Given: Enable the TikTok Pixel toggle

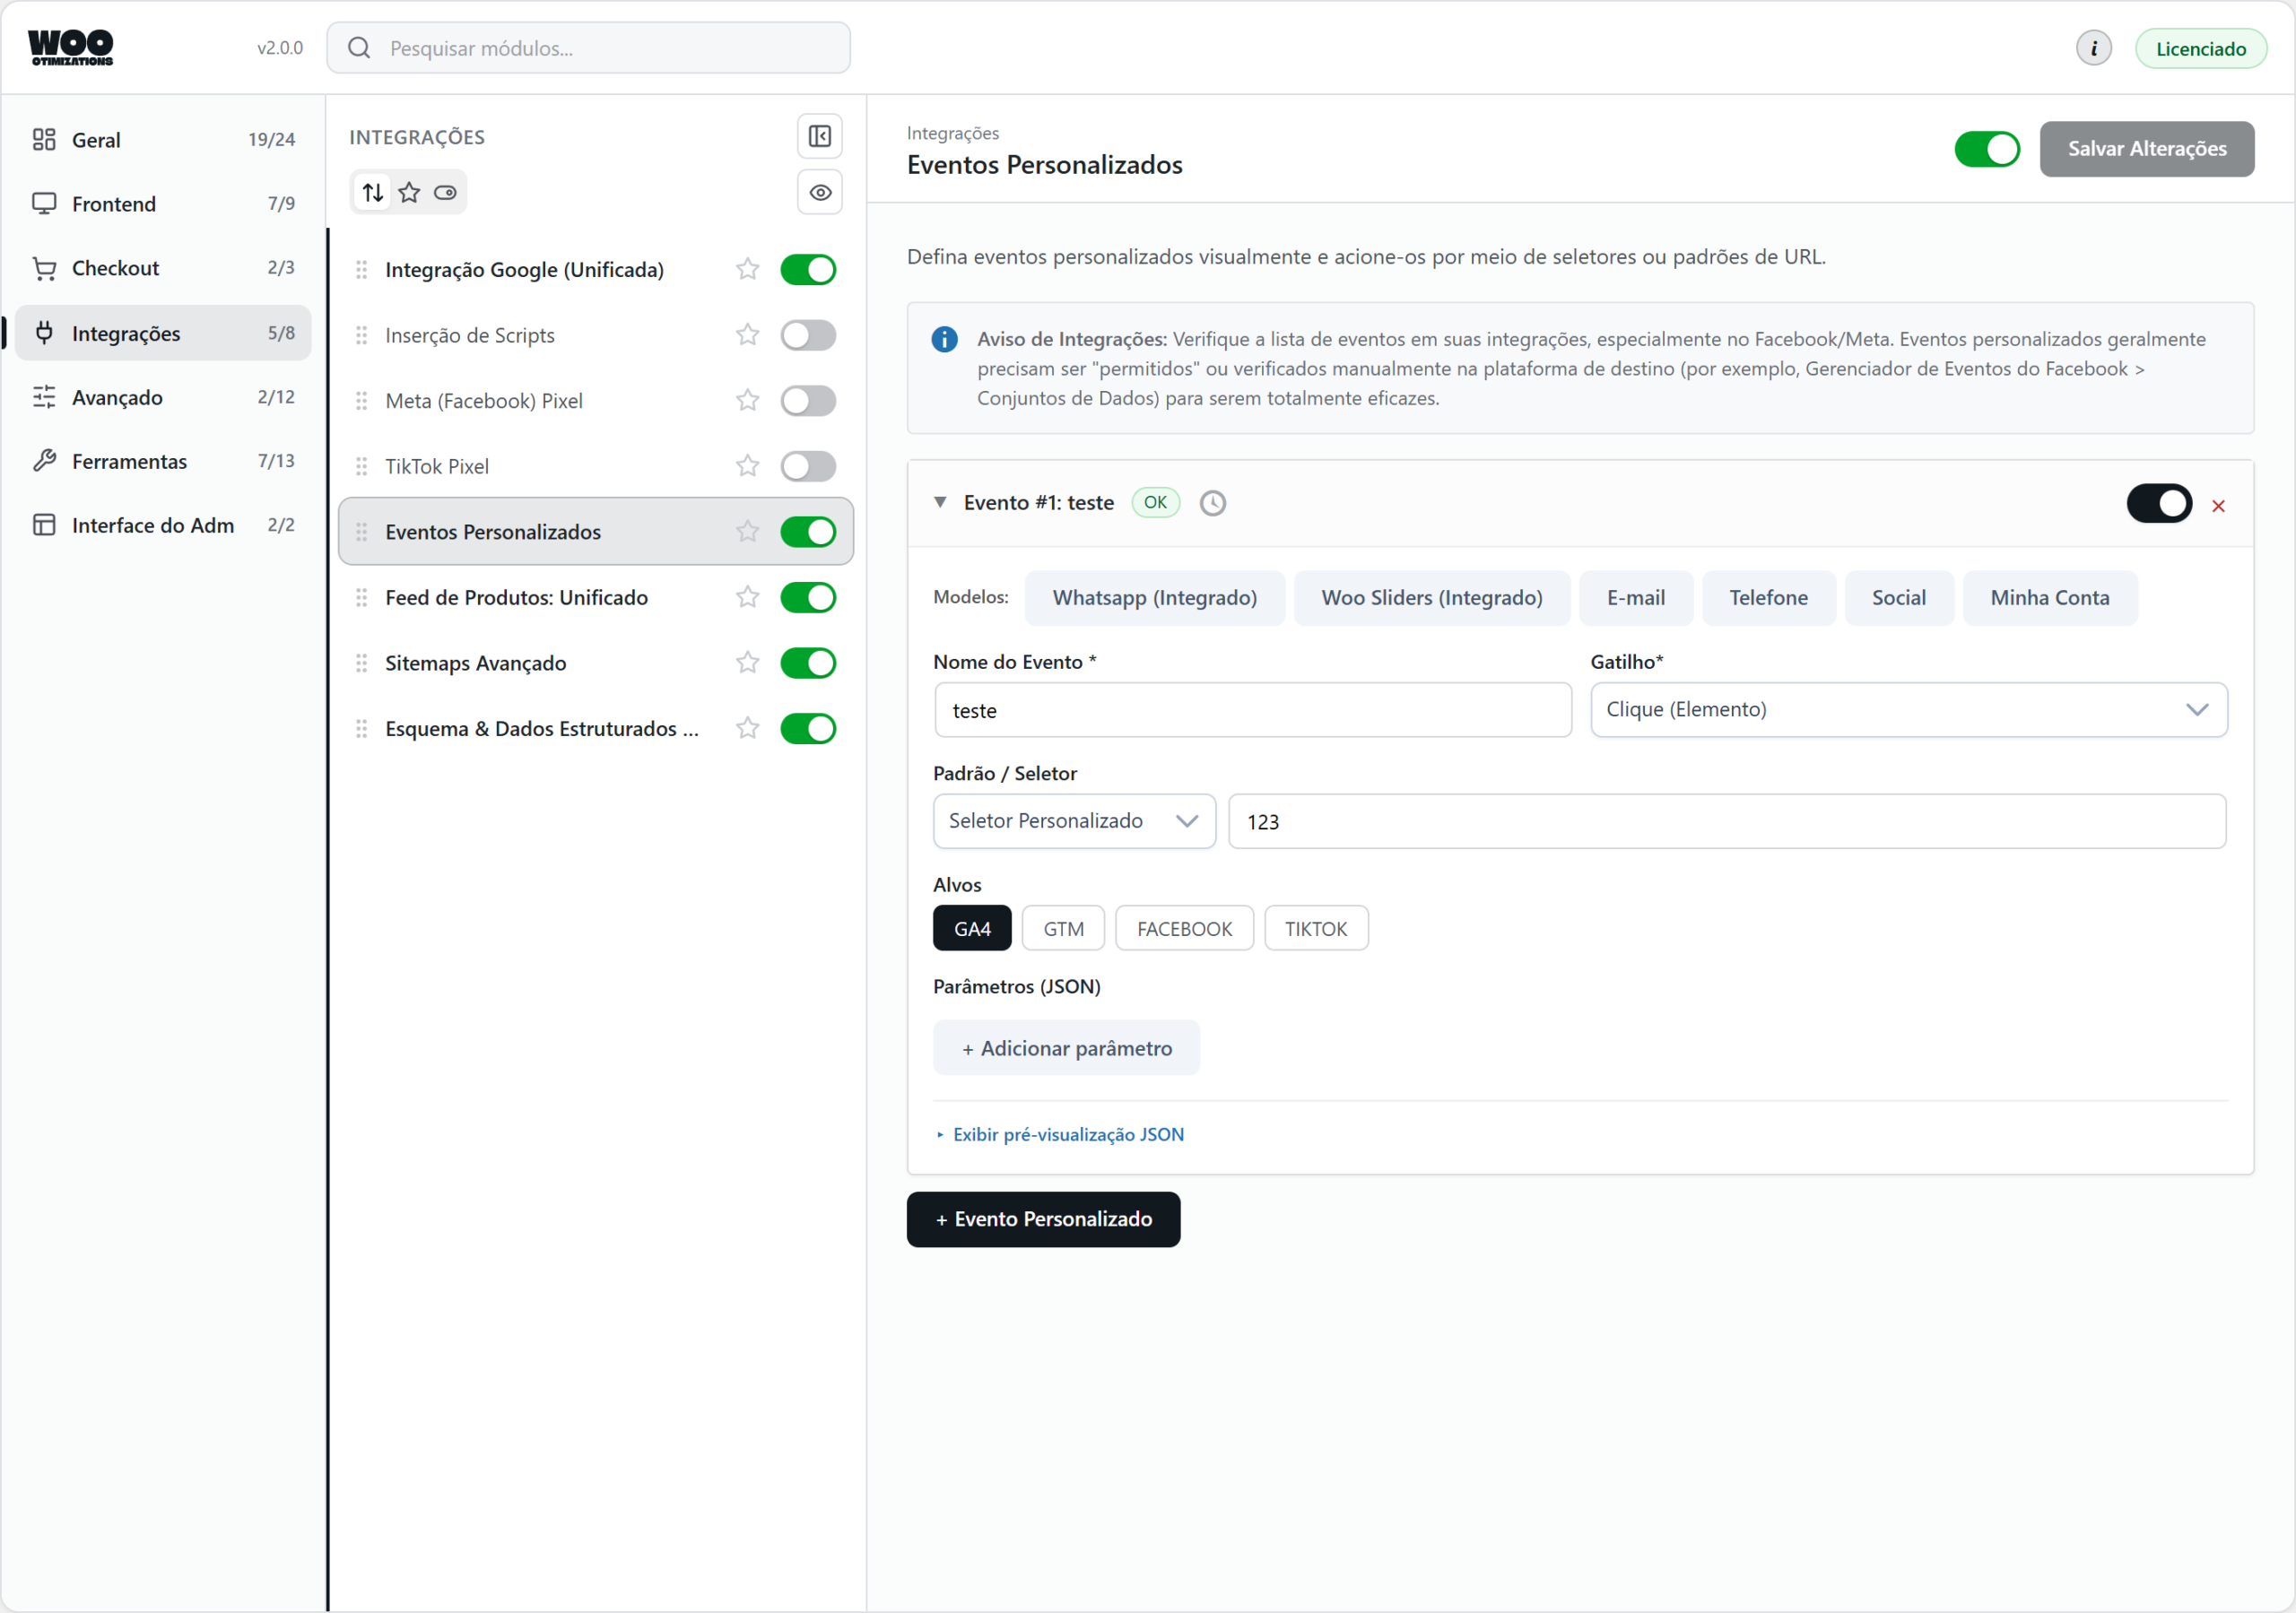Looking at the screenshot, I should pyautogui.click(x=807, y=466).
